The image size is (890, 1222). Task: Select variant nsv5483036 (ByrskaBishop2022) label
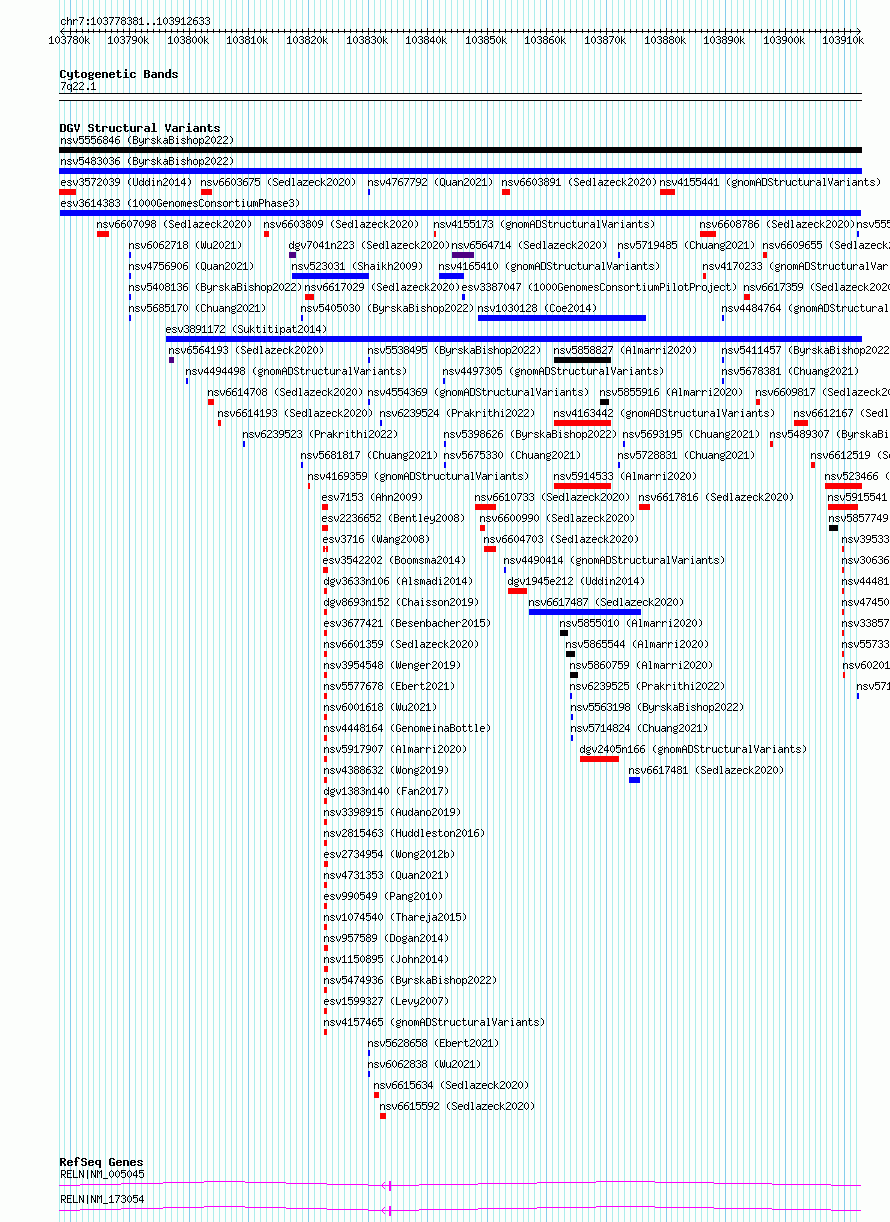click(x=147, y=161)
